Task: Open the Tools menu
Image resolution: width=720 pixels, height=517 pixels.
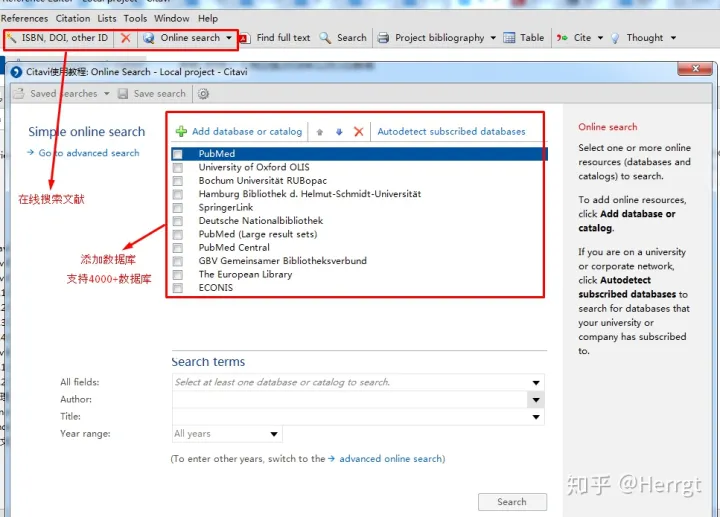Action: [x=135, y=18]
